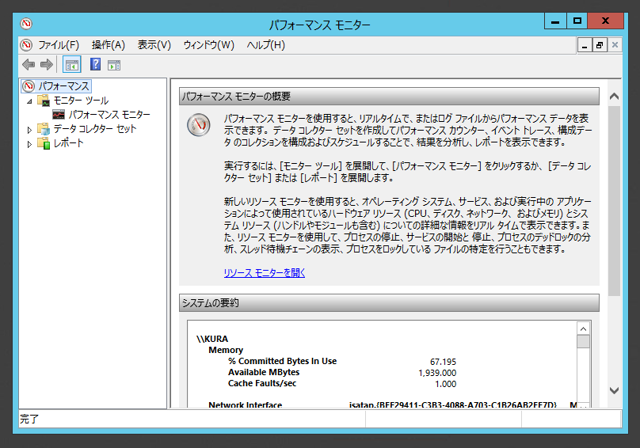Click the Cache Faults/sec counter row
The image size is (640, 448).
(x=342, y=383)
